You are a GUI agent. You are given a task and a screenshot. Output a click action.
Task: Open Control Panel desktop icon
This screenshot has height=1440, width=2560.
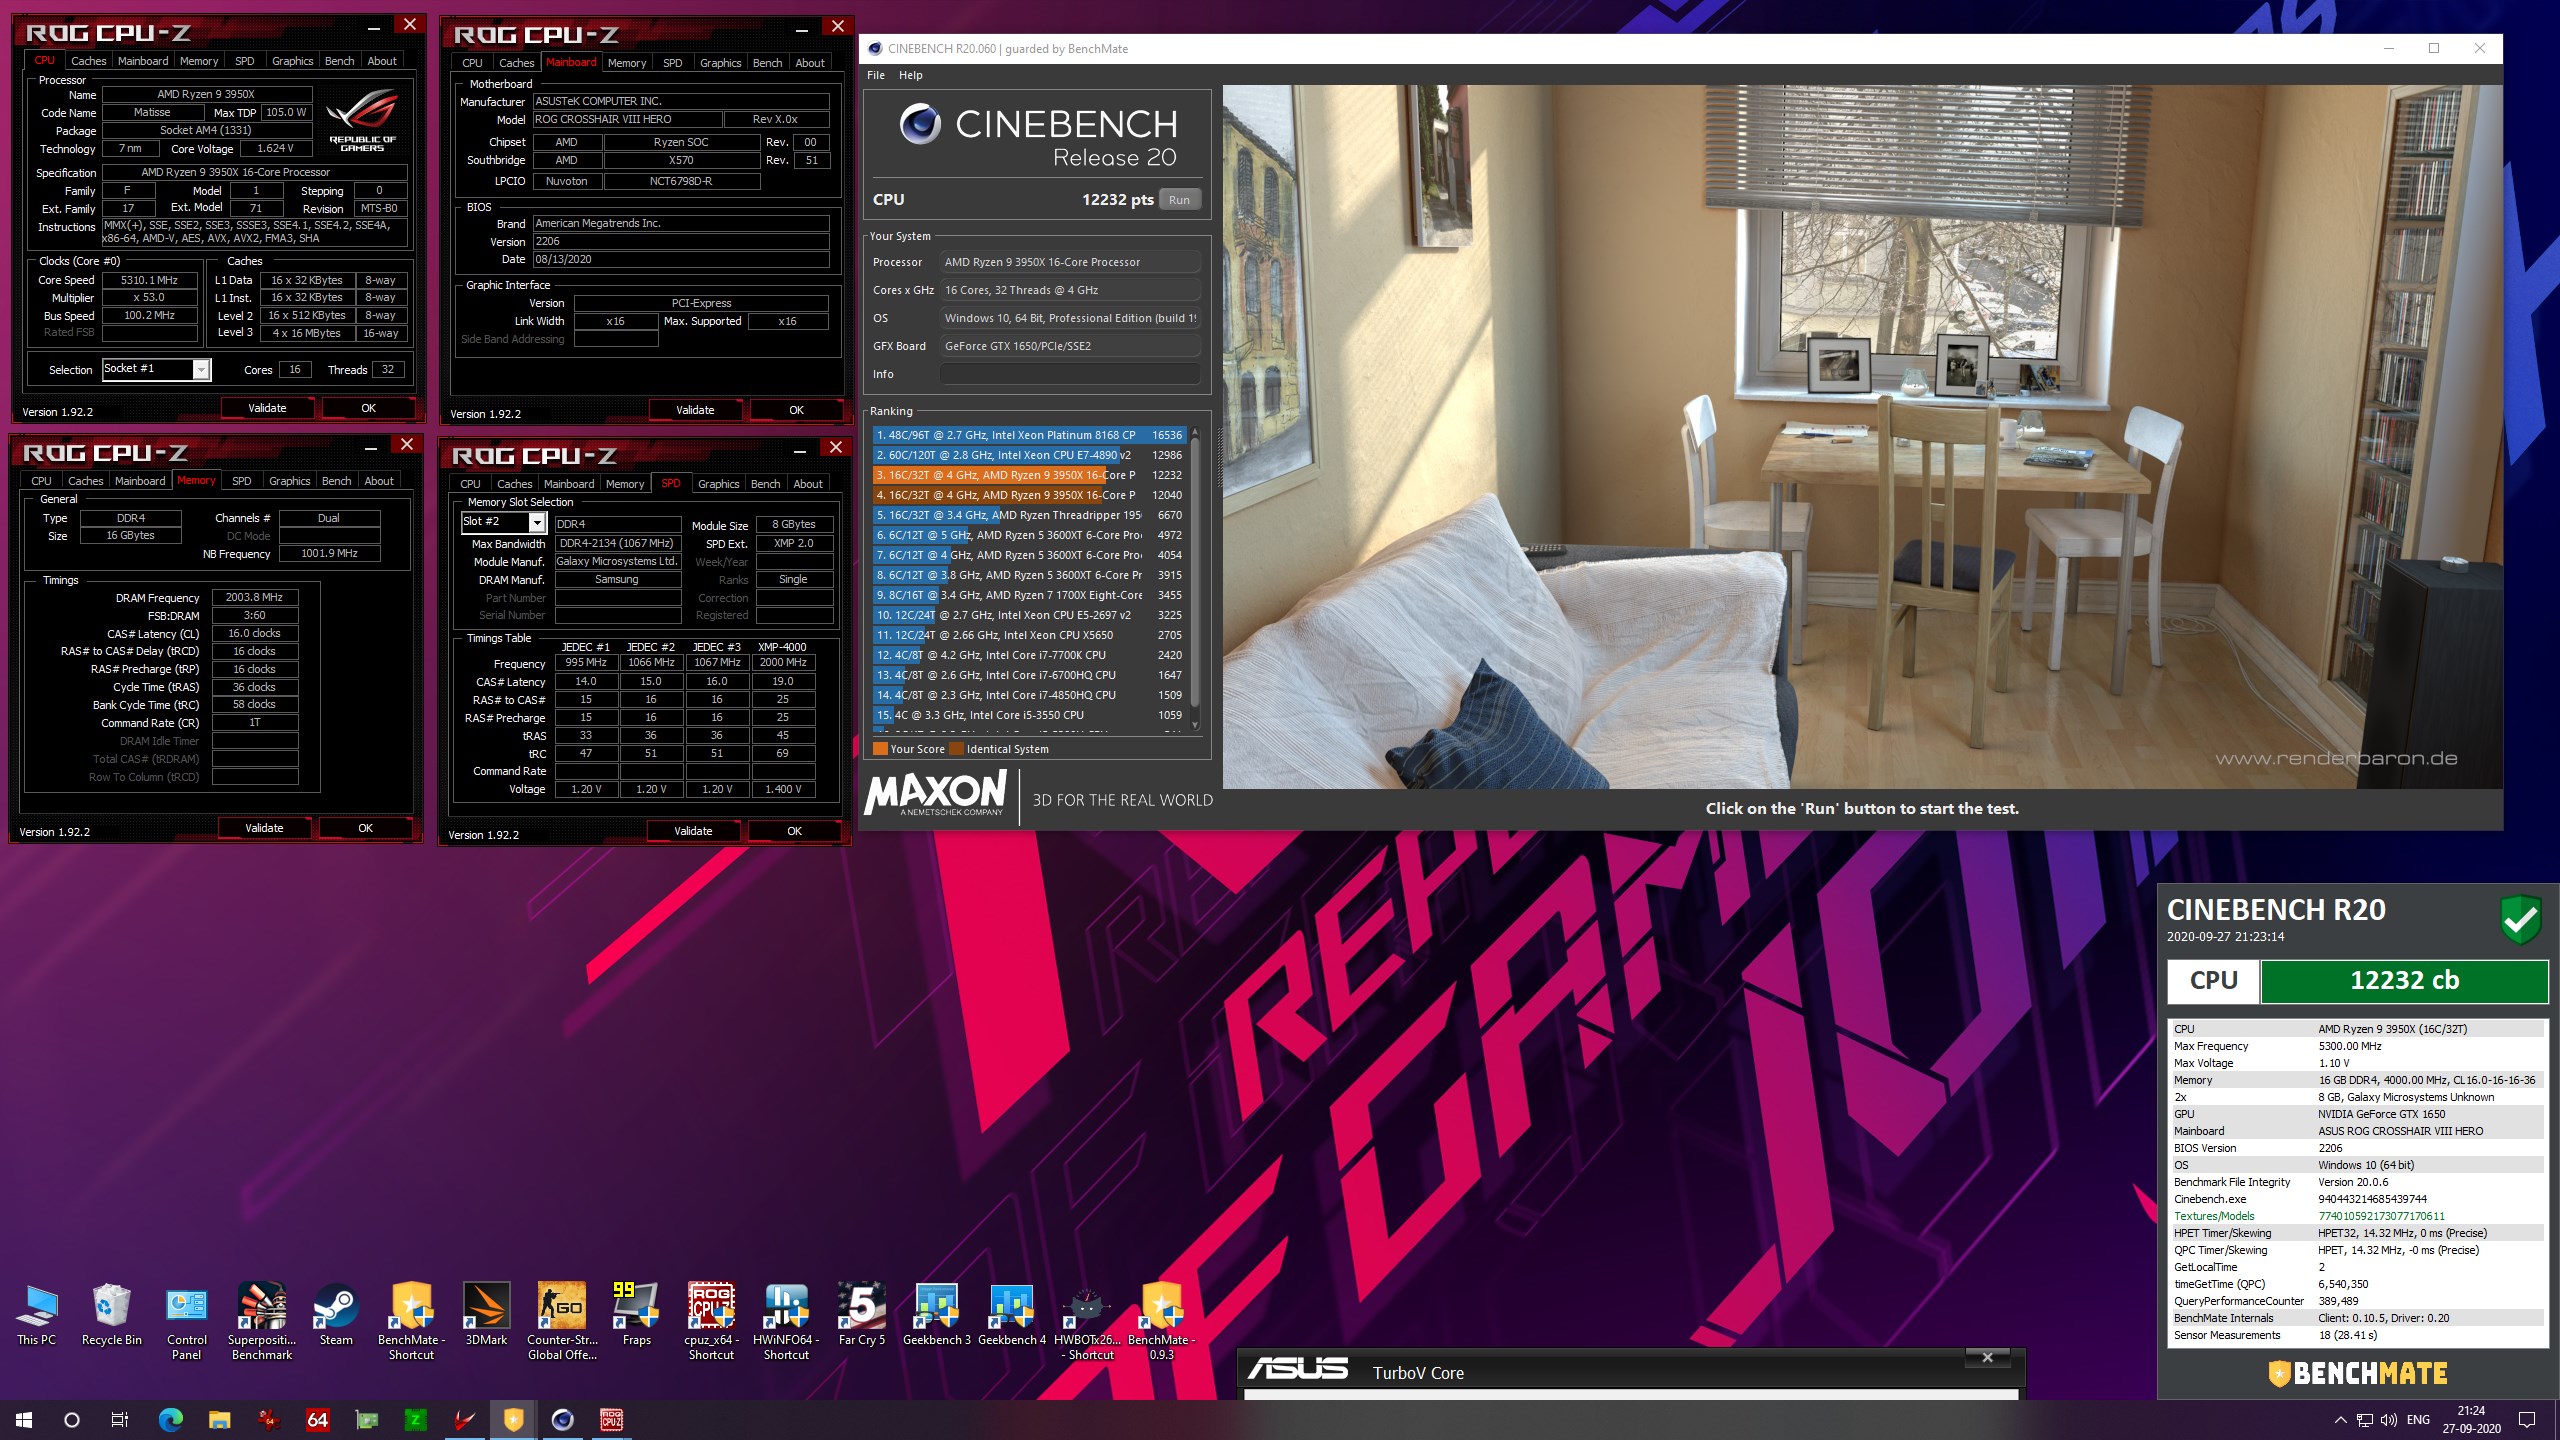[187, 1322]
